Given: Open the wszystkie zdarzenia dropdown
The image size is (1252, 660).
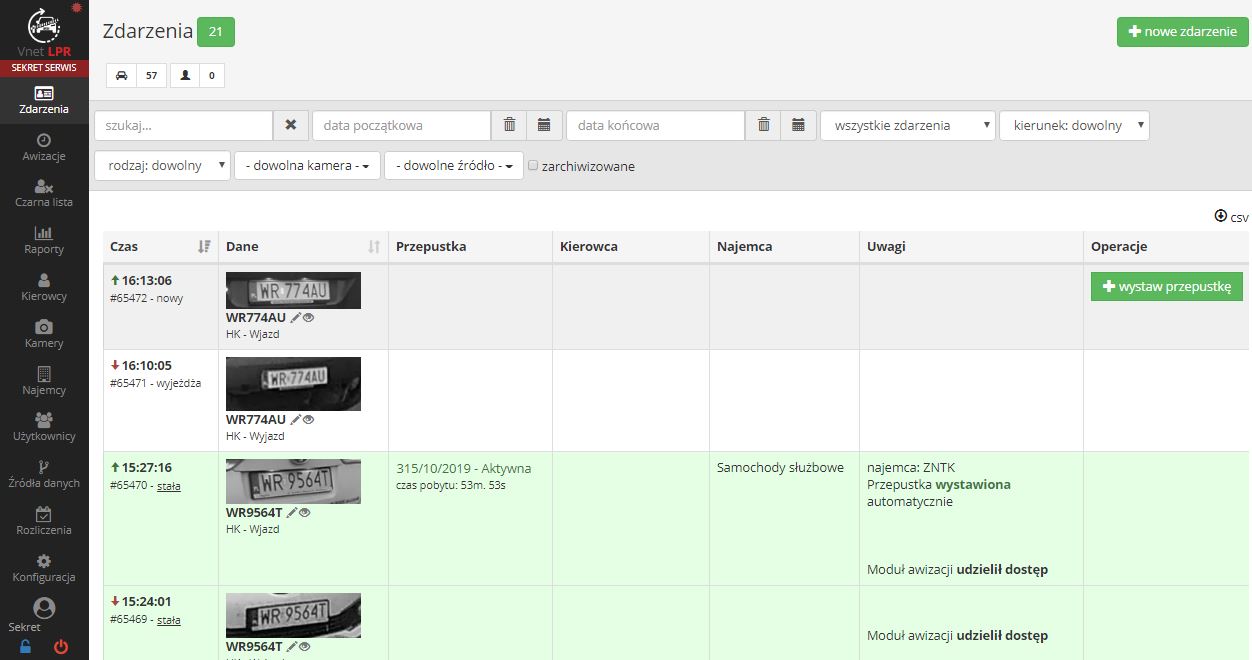Looking at the screenshot, I should click(x=908, y=125).
